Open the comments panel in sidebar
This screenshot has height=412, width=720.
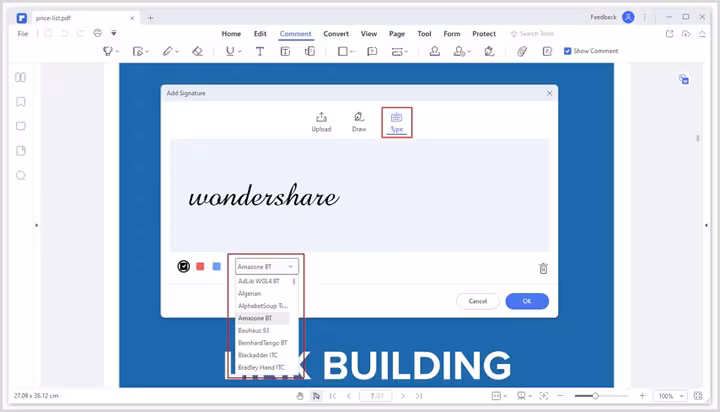pos(21,126)
